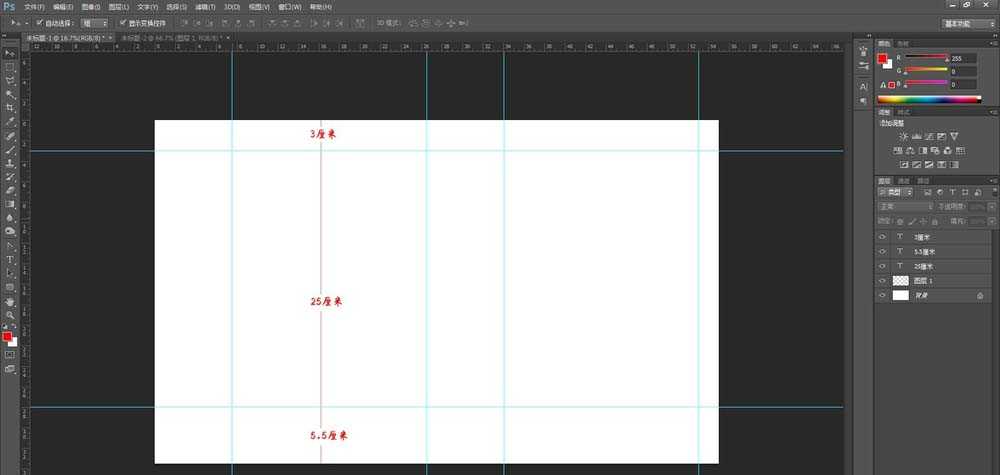Image resolution: width=1000 pixels, height=475 pixels.
Task: Select the Zoom magnifier tool
Action: (10, 314)
